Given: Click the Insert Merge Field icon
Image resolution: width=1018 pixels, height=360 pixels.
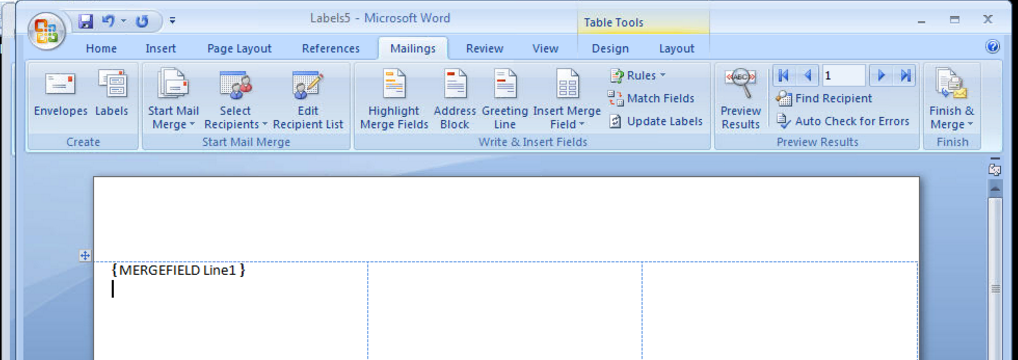Looking at the screenshot, I should (567, 84).
